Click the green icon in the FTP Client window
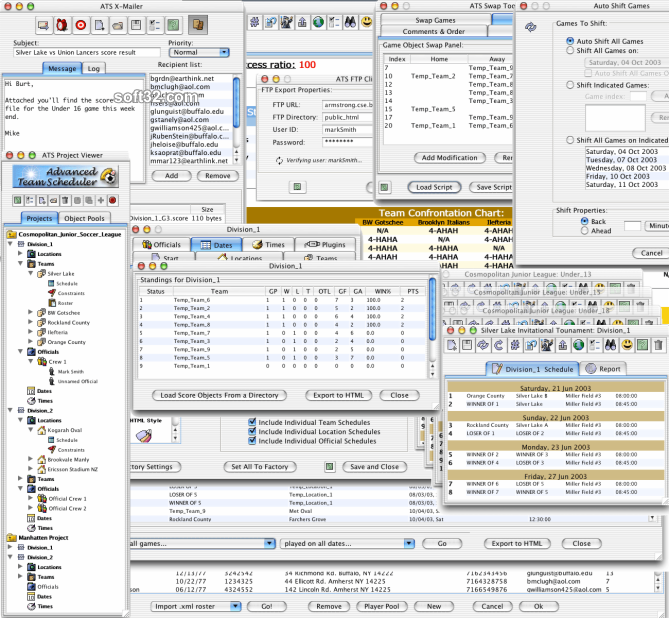 pos(297,187)
